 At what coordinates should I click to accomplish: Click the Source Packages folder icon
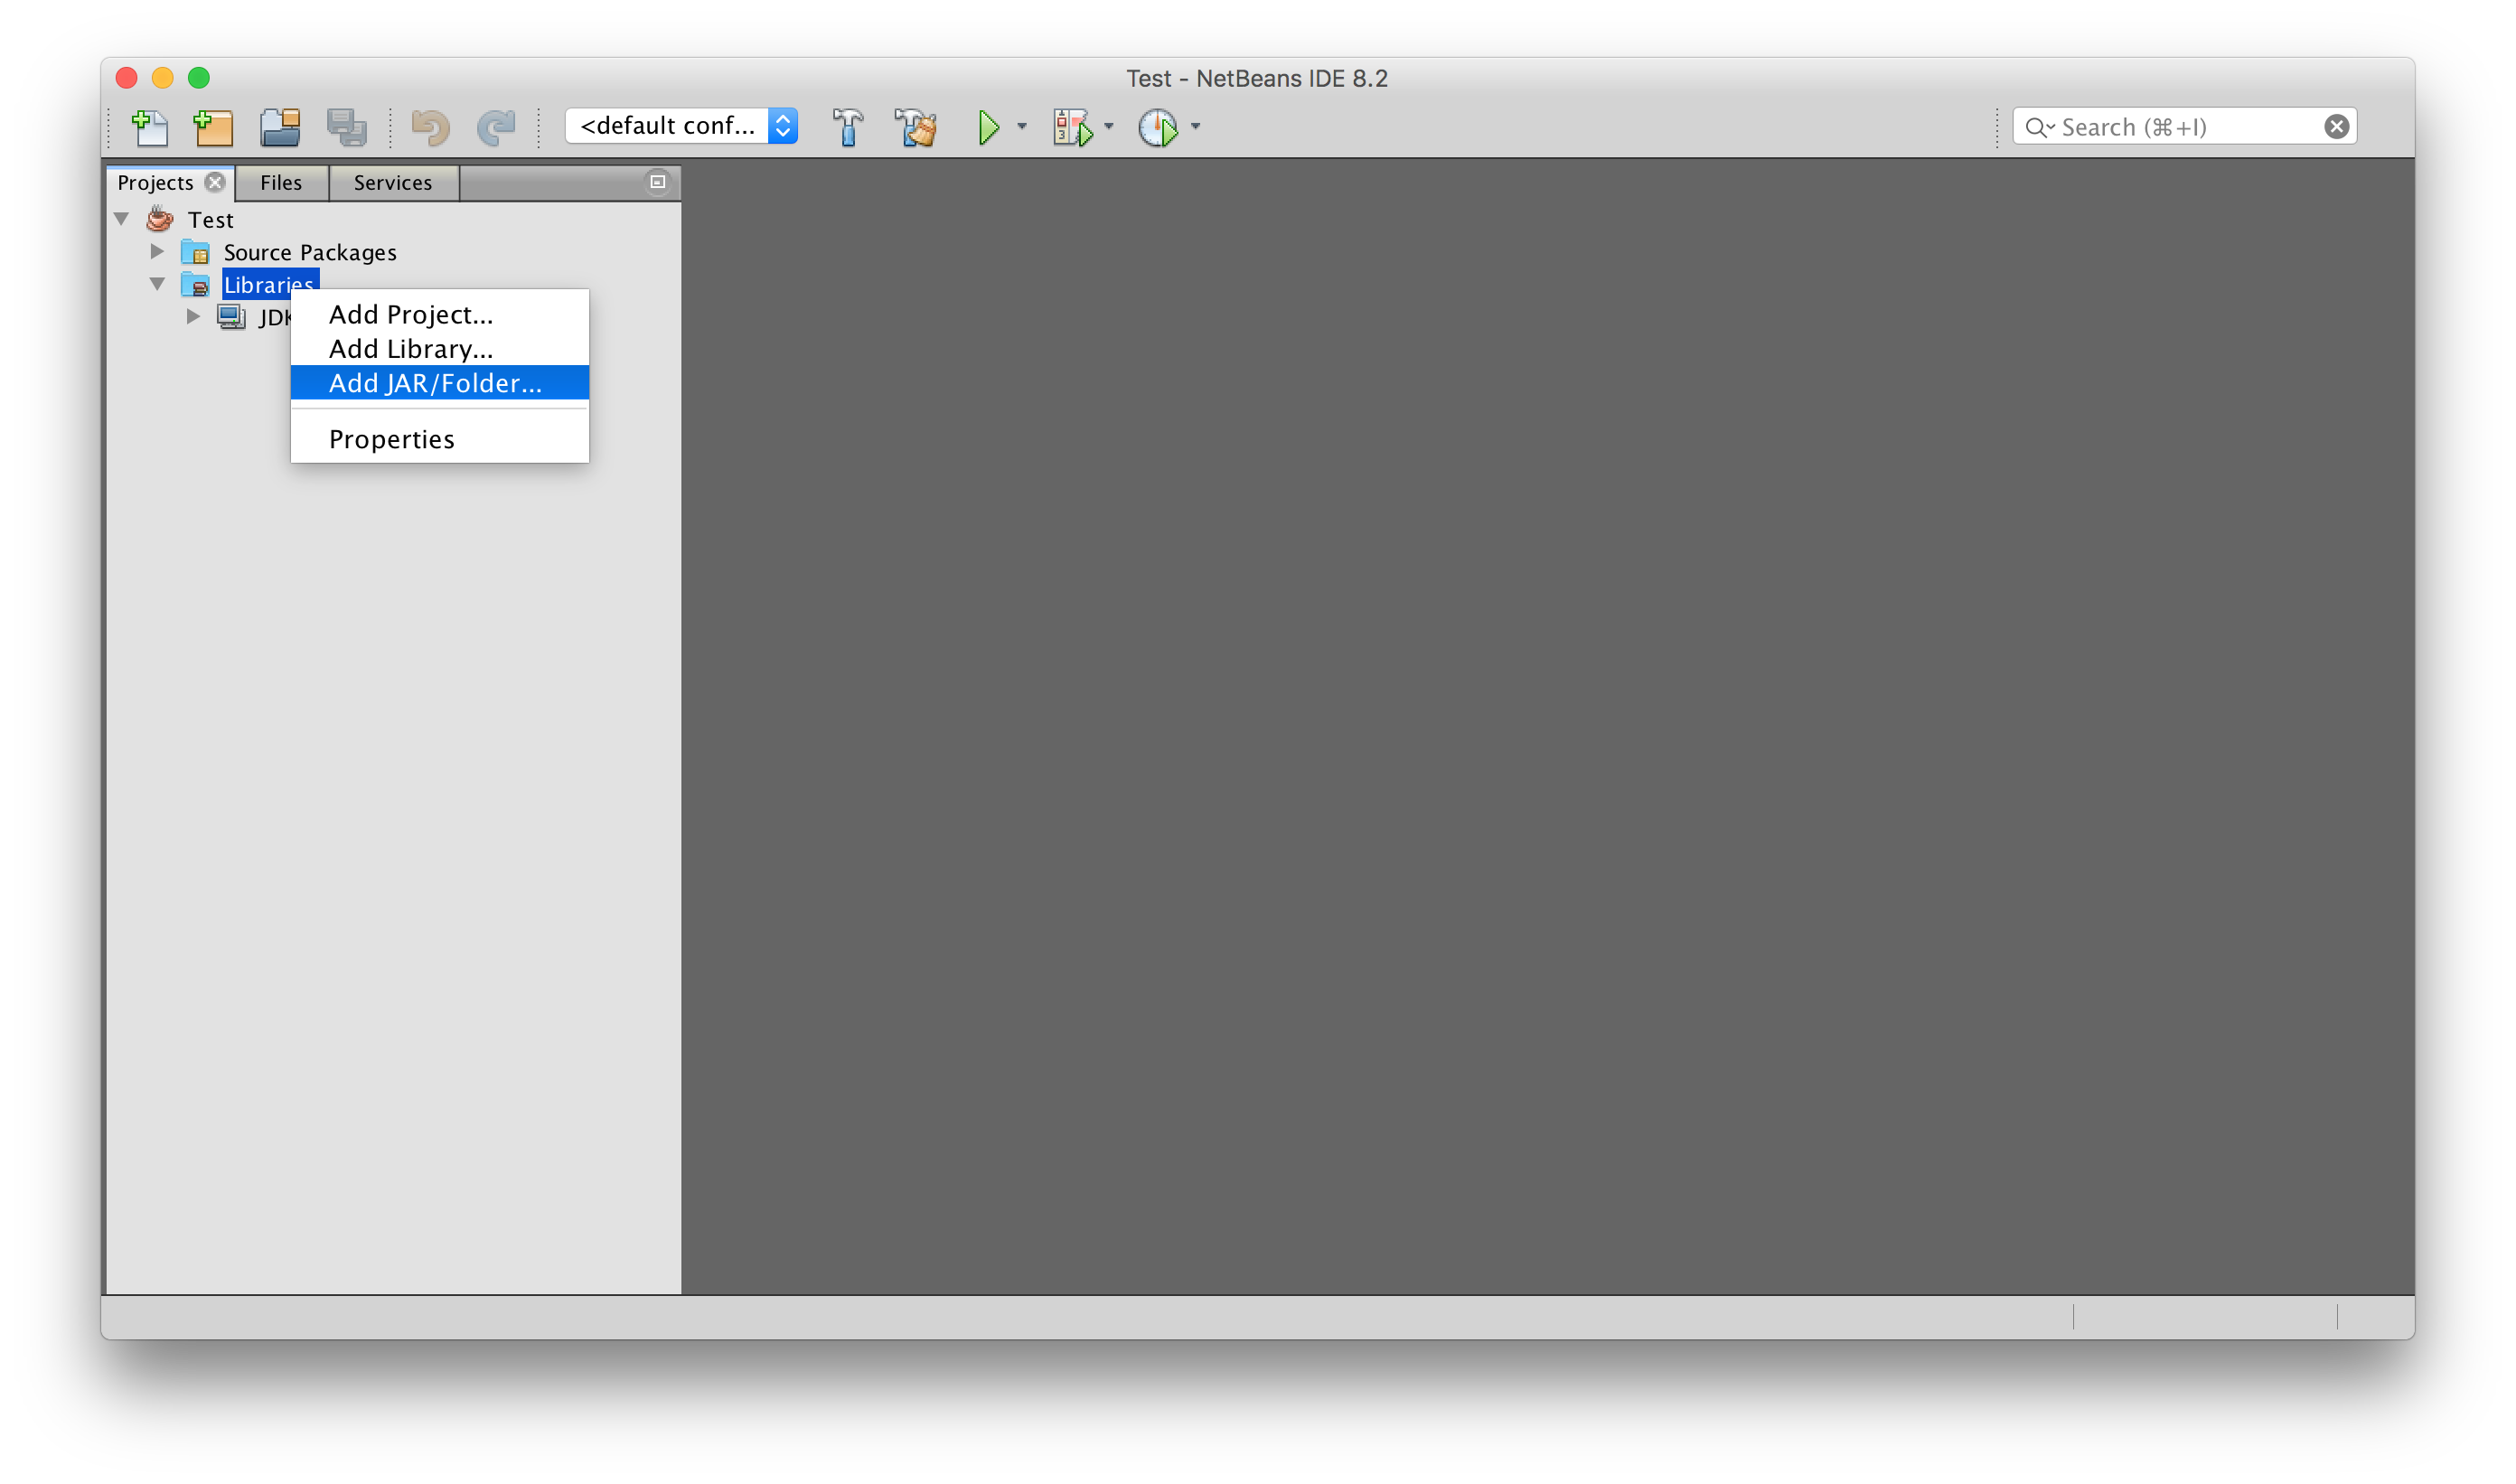195,252
